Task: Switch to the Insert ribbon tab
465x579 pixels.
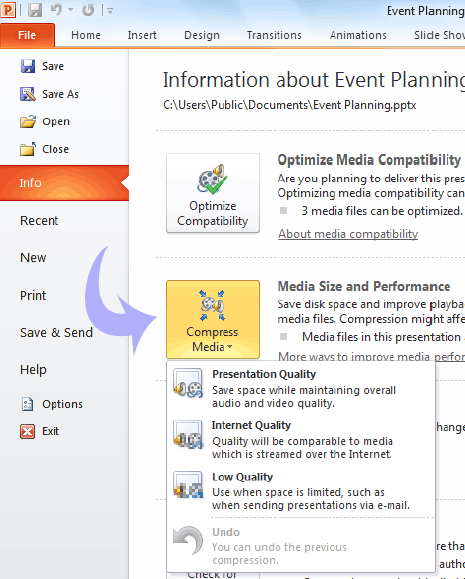Action: pos(142,35)
